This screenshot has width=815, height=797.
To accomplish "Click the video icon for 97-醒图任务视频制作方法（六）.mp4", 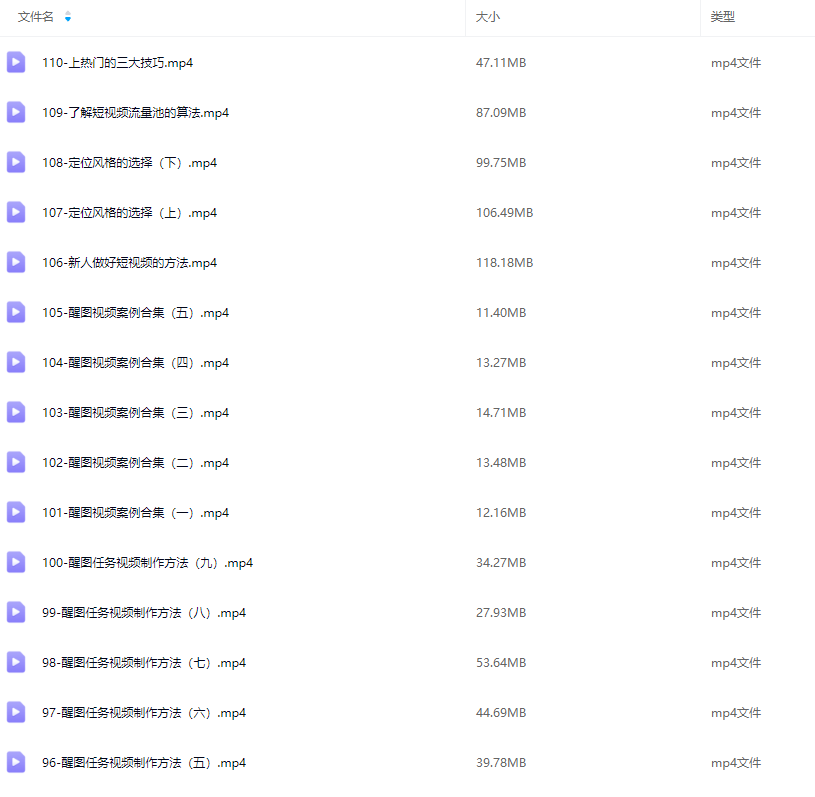I will [x=16, y=712].
